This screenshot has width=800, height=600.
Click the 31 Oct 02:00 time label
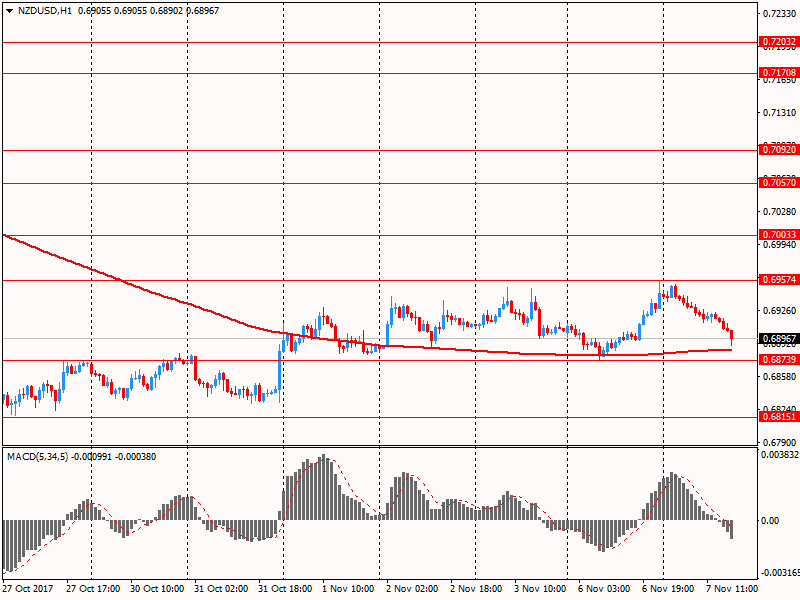click(x=221, y=588)
